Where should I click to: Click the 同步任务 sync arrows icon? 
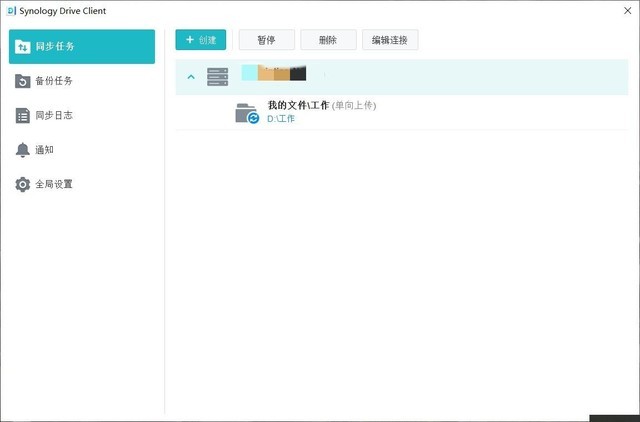tap(22, 47)
